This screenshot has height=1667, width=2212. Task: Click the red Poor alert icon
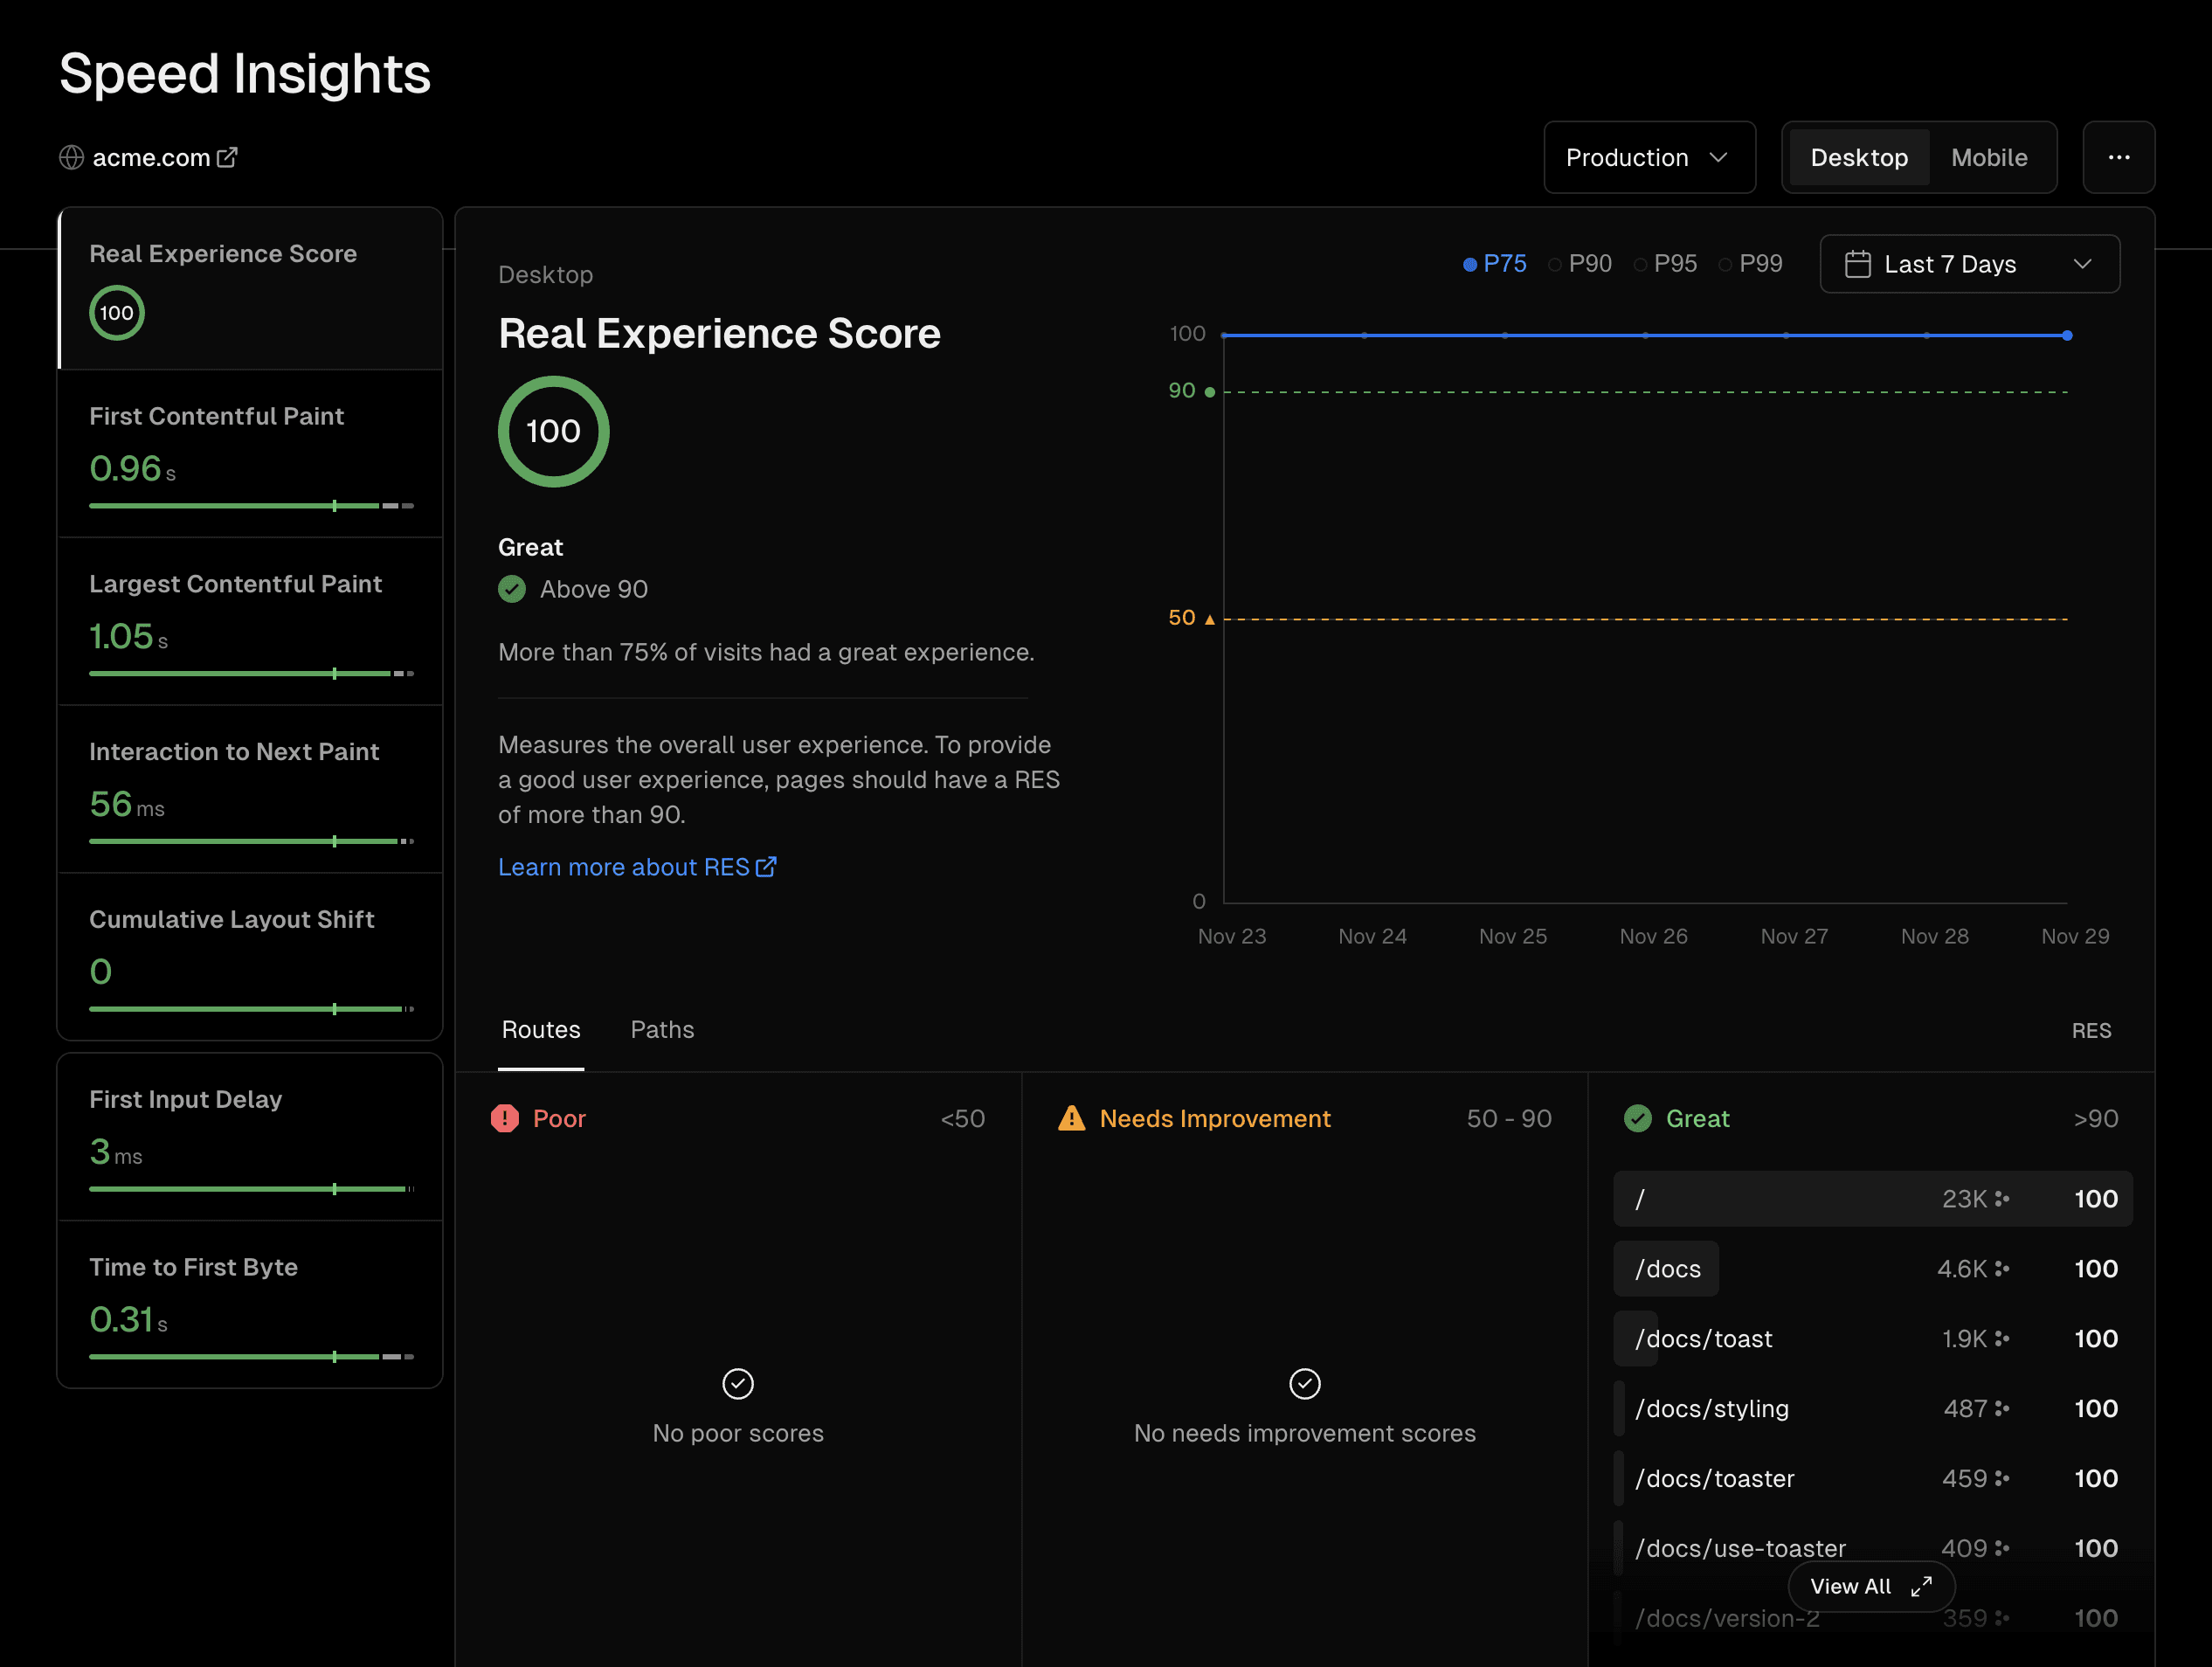(x=505, y=1119)
